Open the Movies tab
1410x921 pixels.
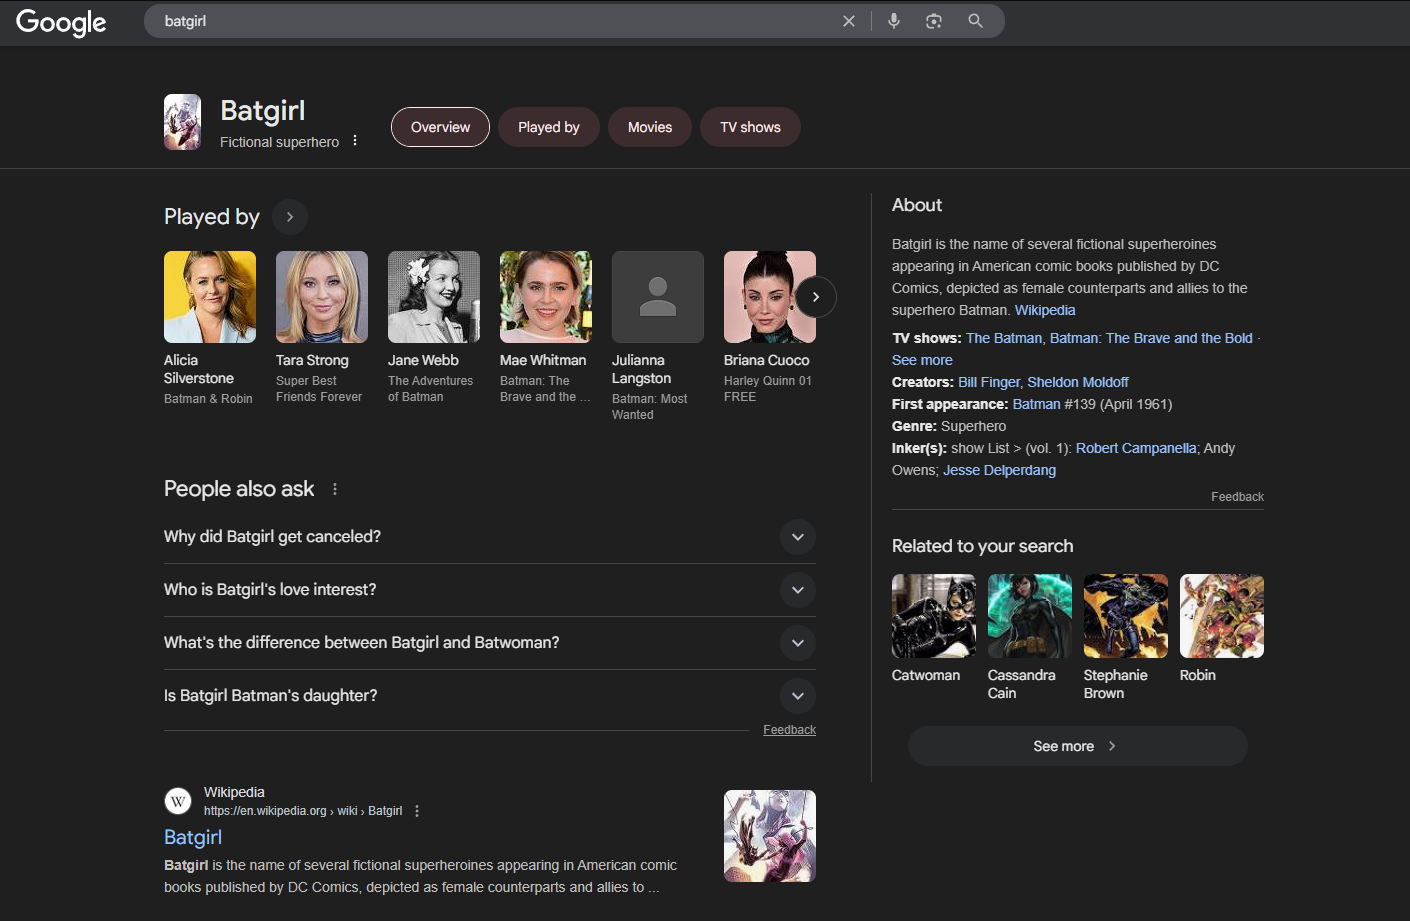pyautogui.click(x=650, y=127)
